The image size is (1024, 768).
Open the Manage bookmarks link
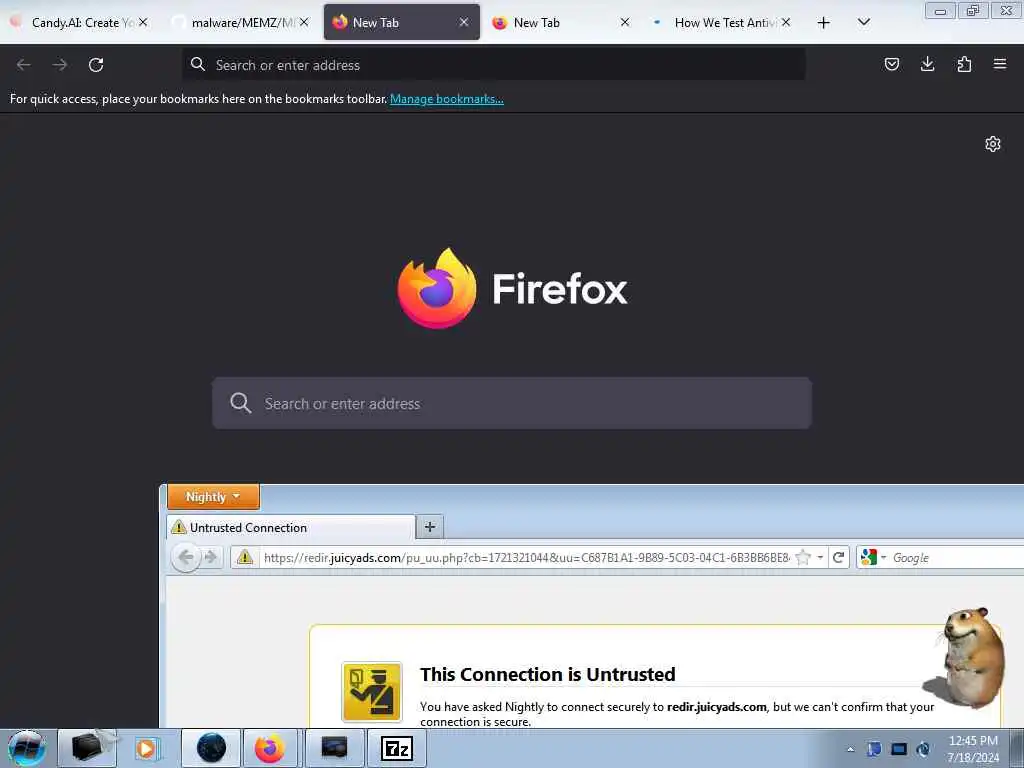coord(447,99)
